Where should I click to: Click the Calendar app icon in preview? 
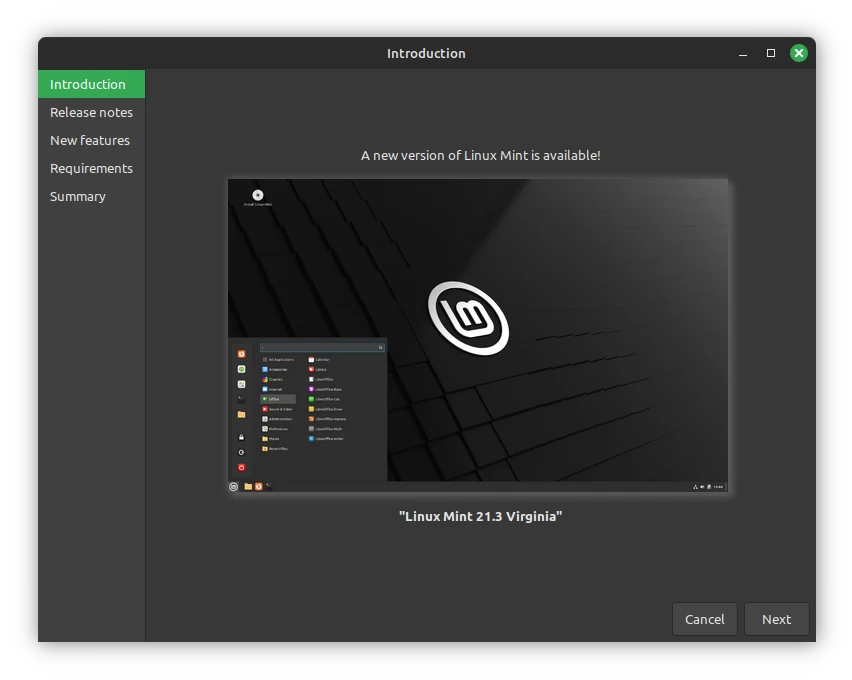(x=312, y=359)
